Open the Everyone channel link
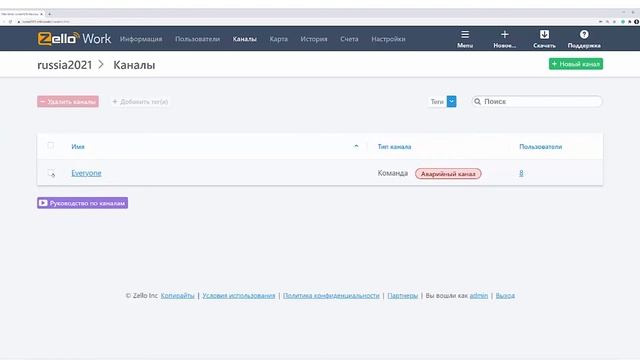 click(x=86, y=173)
